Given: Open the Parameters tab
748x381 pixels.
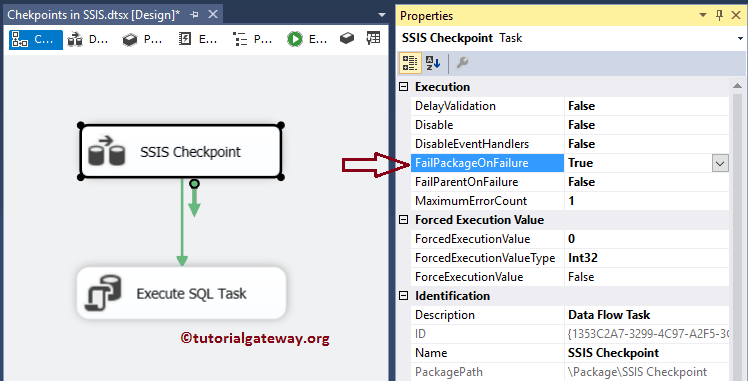Looking at the screenshot, I should point(143,40).
